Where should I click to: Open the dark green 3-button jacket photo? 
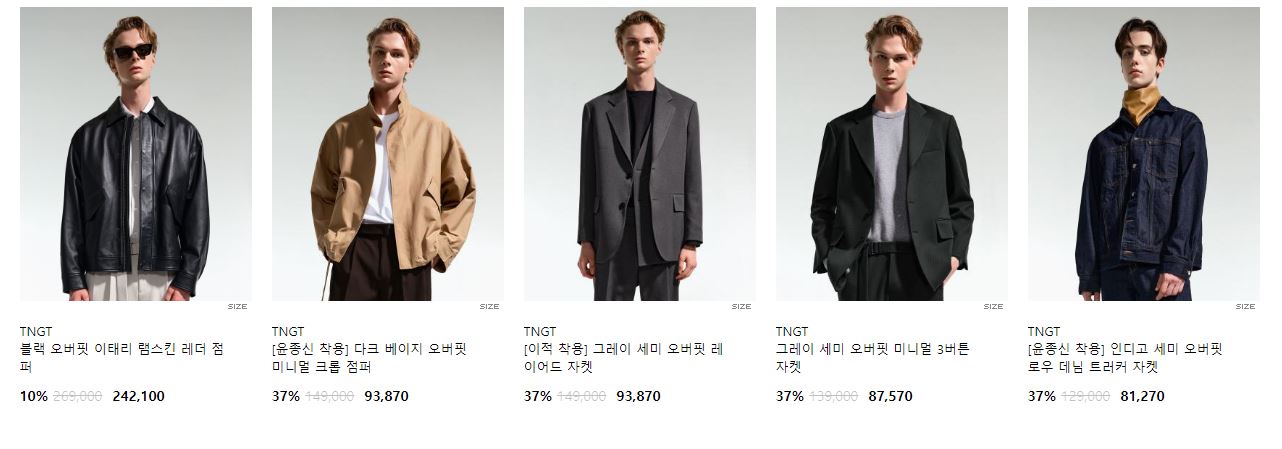point(892,154)
